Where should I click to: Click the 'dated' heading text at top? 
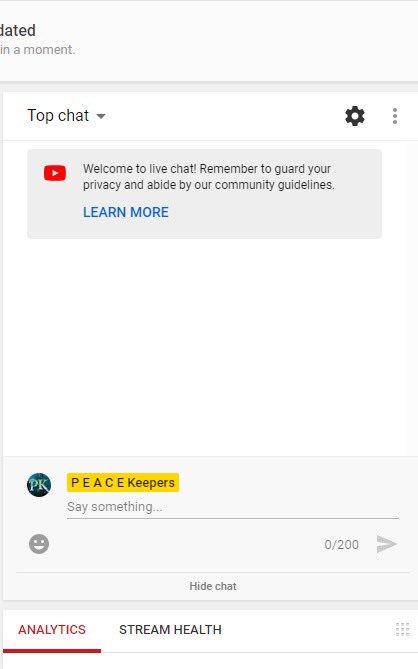17,30
